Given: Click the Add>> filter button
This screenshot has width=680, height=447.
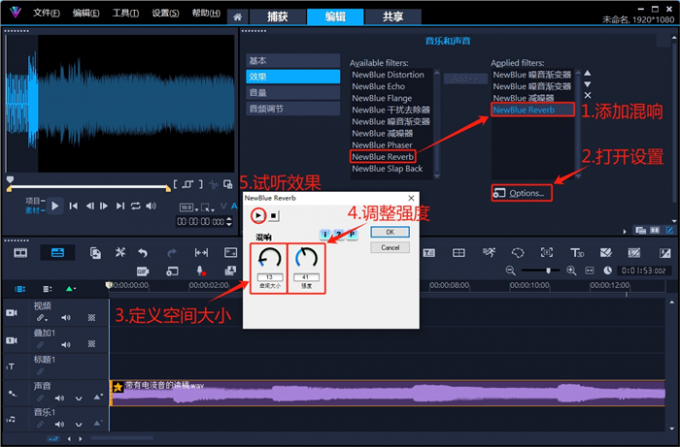Looking at the screenshot, I should [465, 79].
